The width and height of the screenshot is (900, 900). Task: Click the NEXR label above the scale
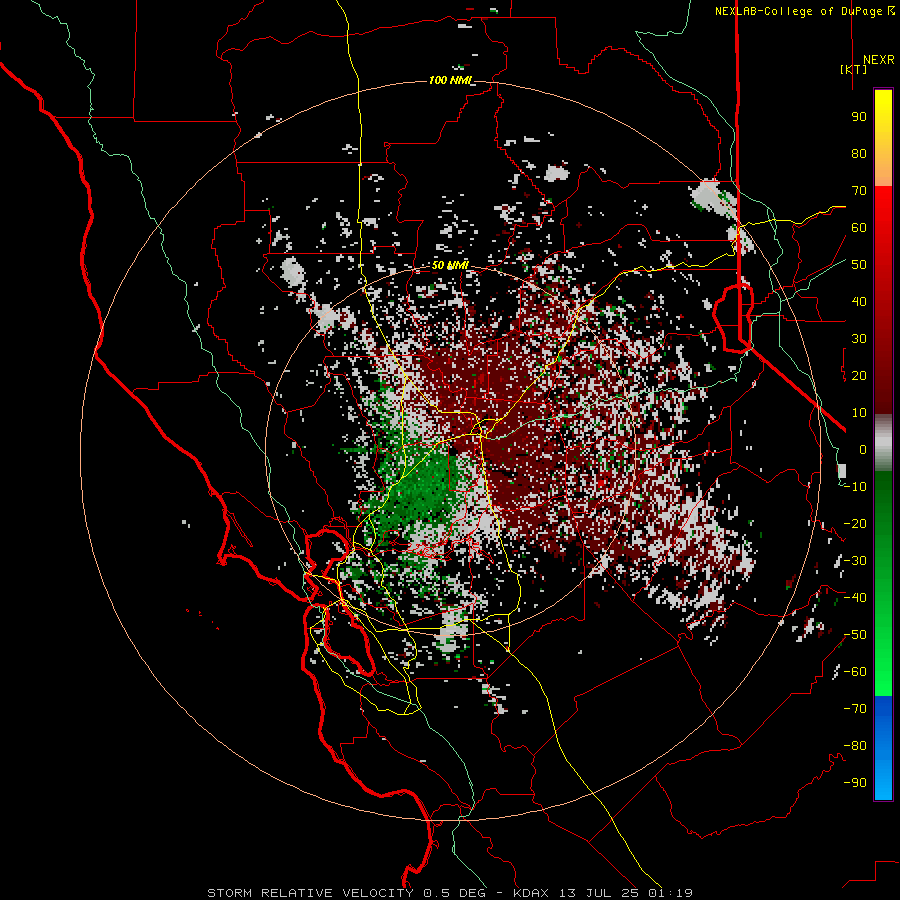coord(878,60)
